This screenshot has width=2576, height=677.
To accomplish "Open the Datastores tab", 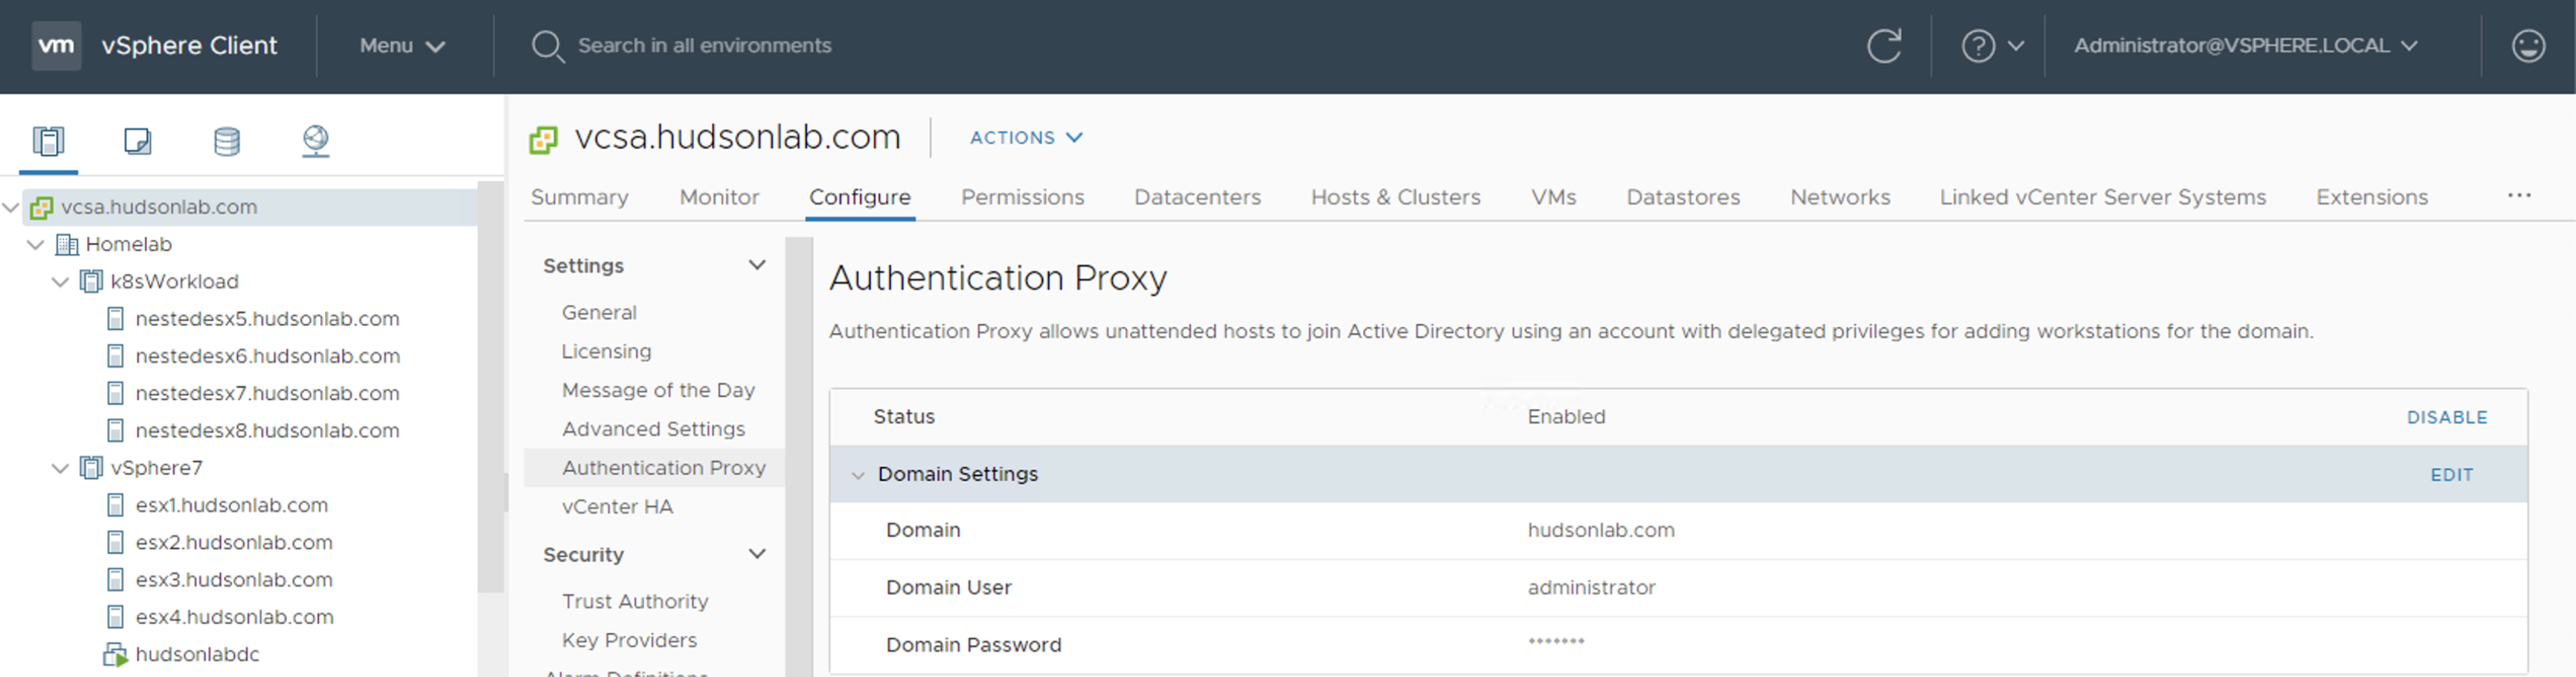I will coord(1683,197).
